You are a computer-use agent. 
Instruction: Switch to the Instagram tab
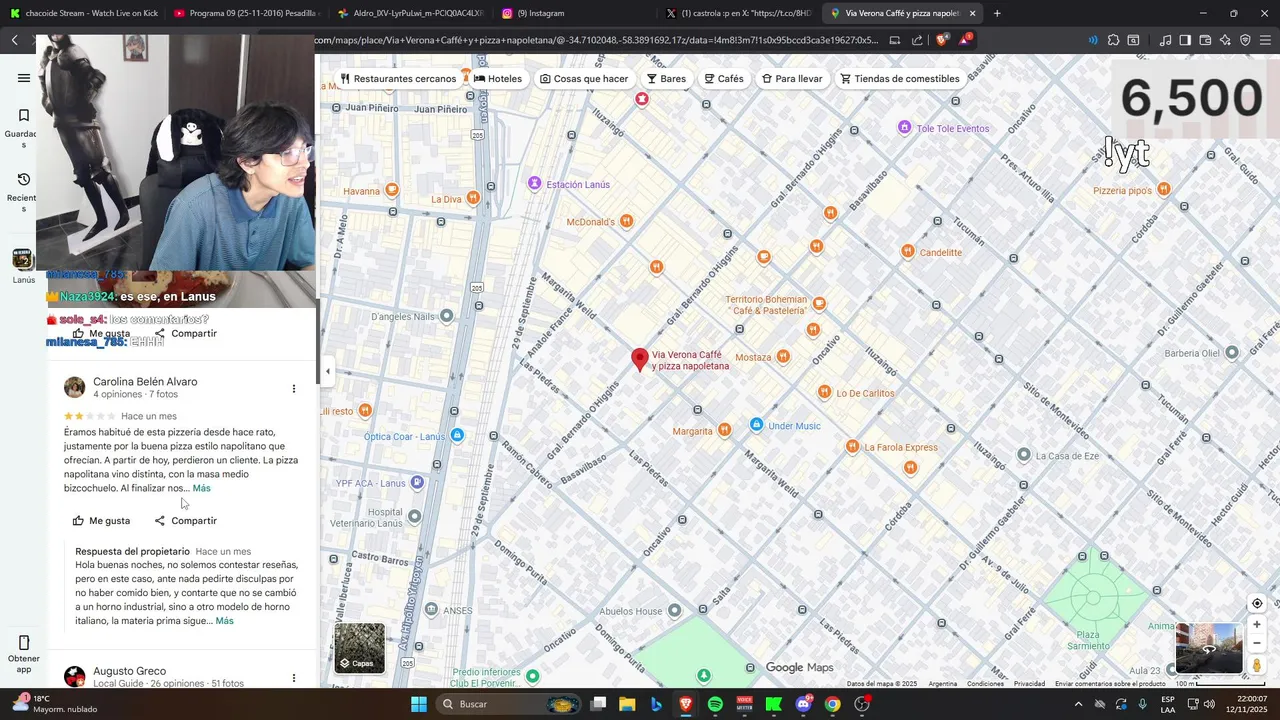[574, 13]
